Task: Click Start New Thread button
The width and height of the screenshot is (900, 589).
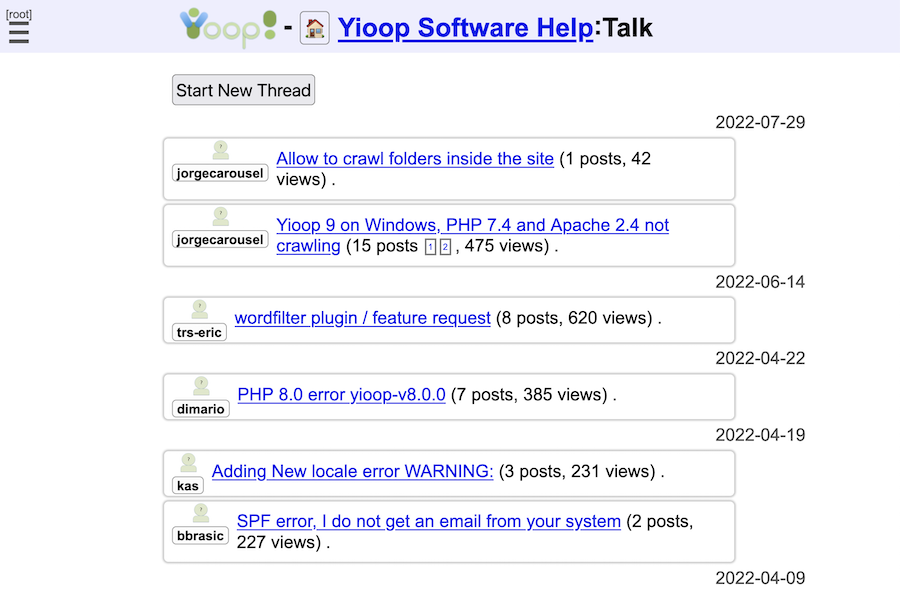Action: coord(243,90)
